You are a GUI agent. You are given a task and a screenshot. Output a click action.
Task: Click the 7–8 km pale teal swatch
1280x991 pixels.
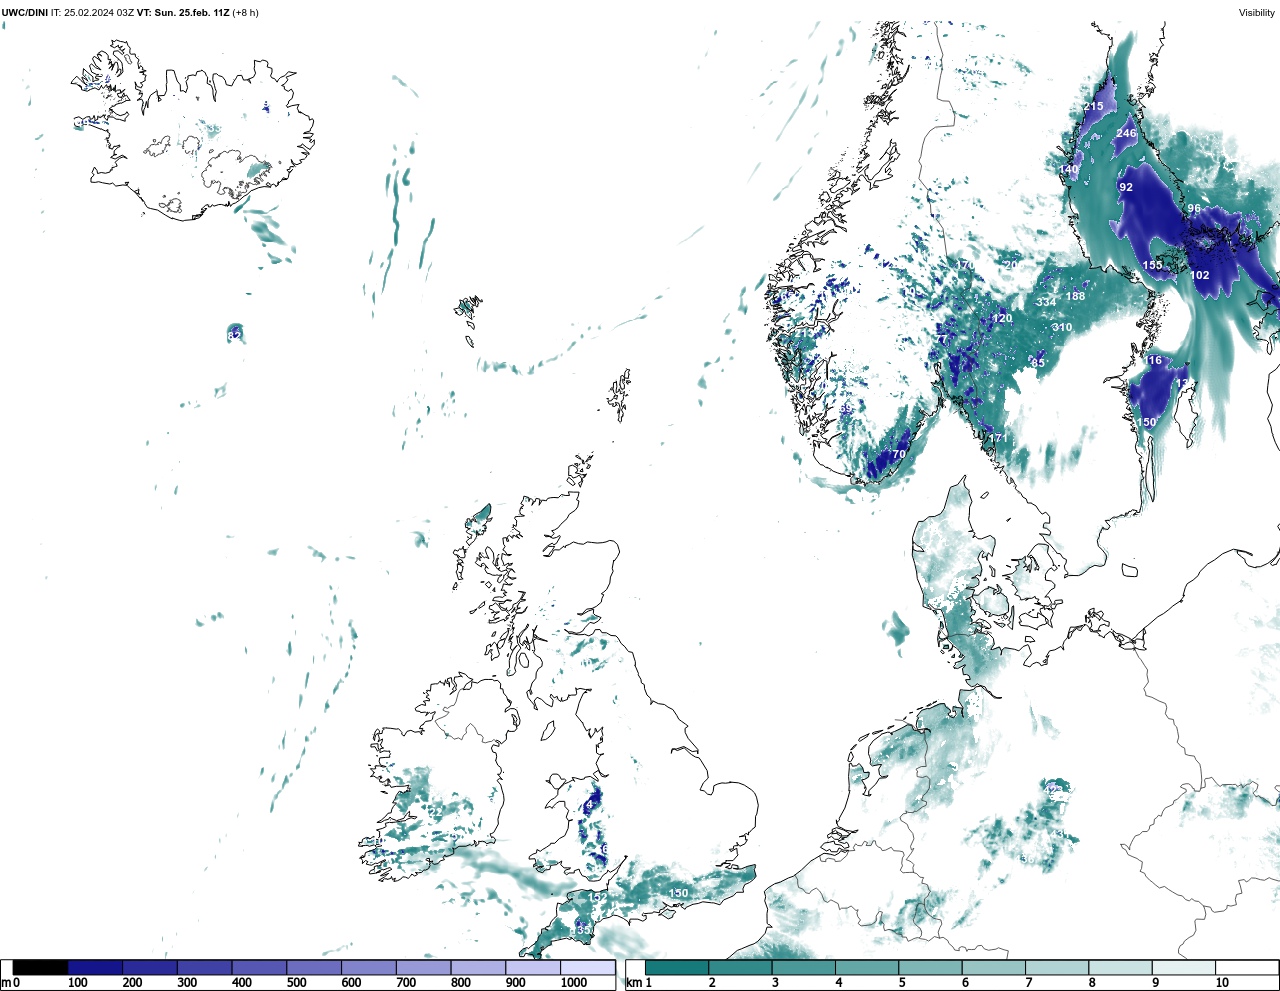(1057, 968)
